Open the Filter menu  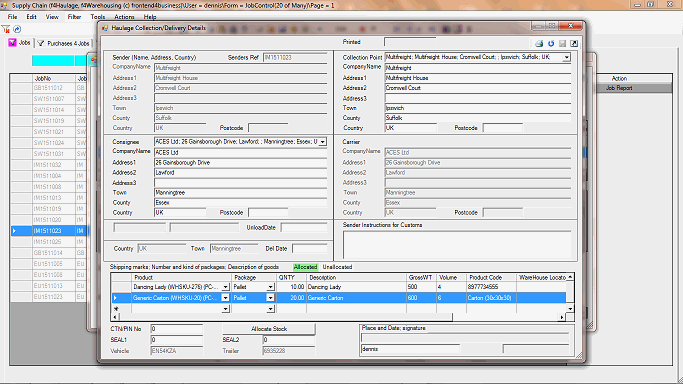pyautogui.click(x=74, y=17)
